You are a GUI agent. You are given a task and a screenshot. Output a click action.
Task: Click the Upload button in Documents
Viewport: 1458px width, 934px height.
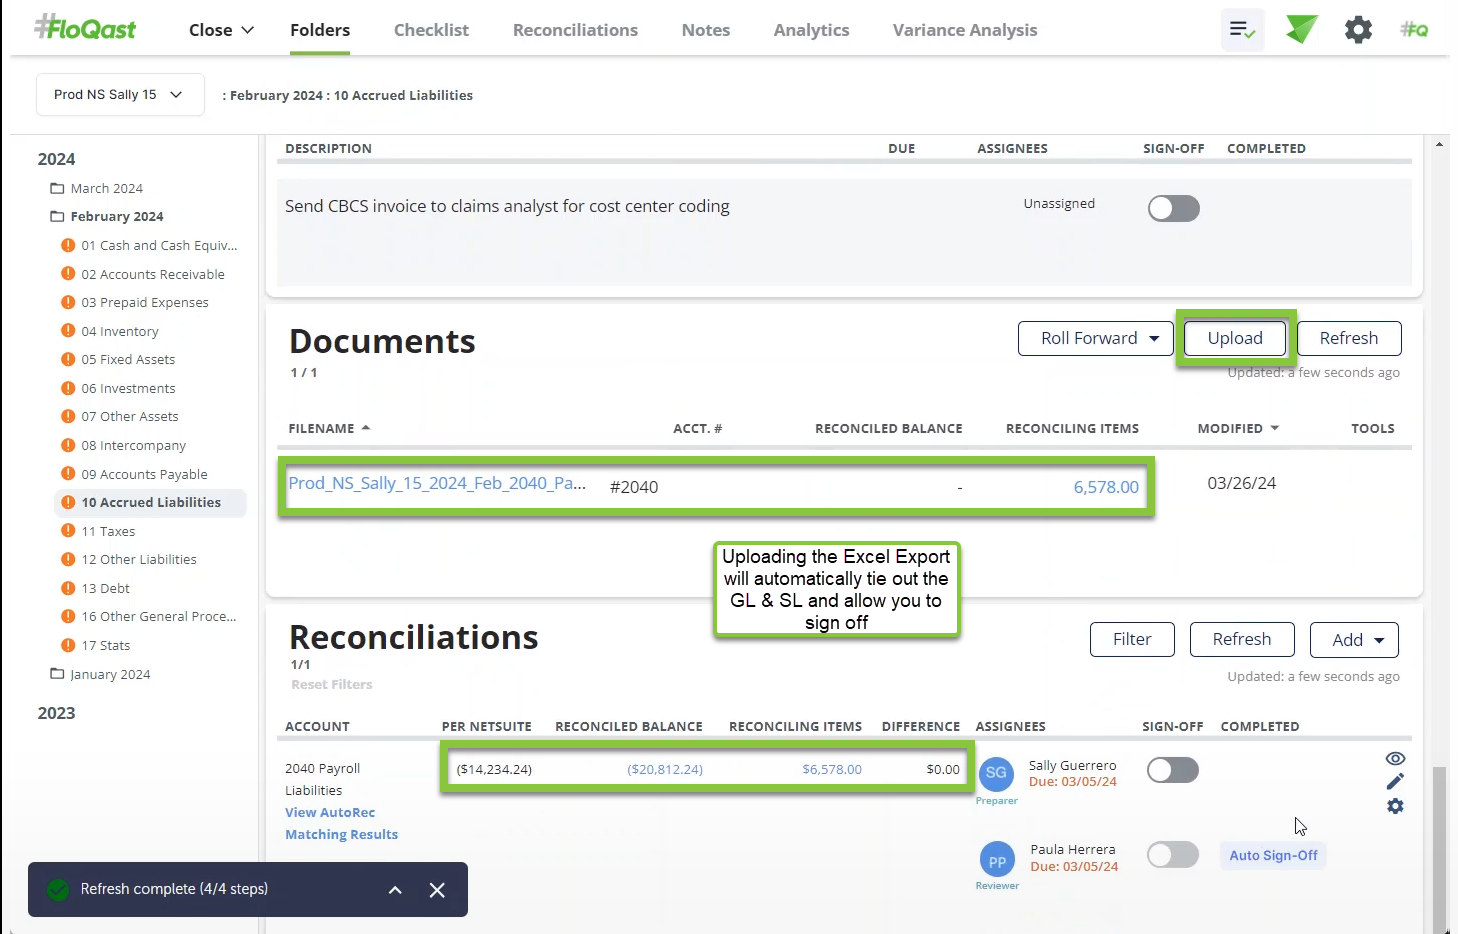pos(1234,338)
